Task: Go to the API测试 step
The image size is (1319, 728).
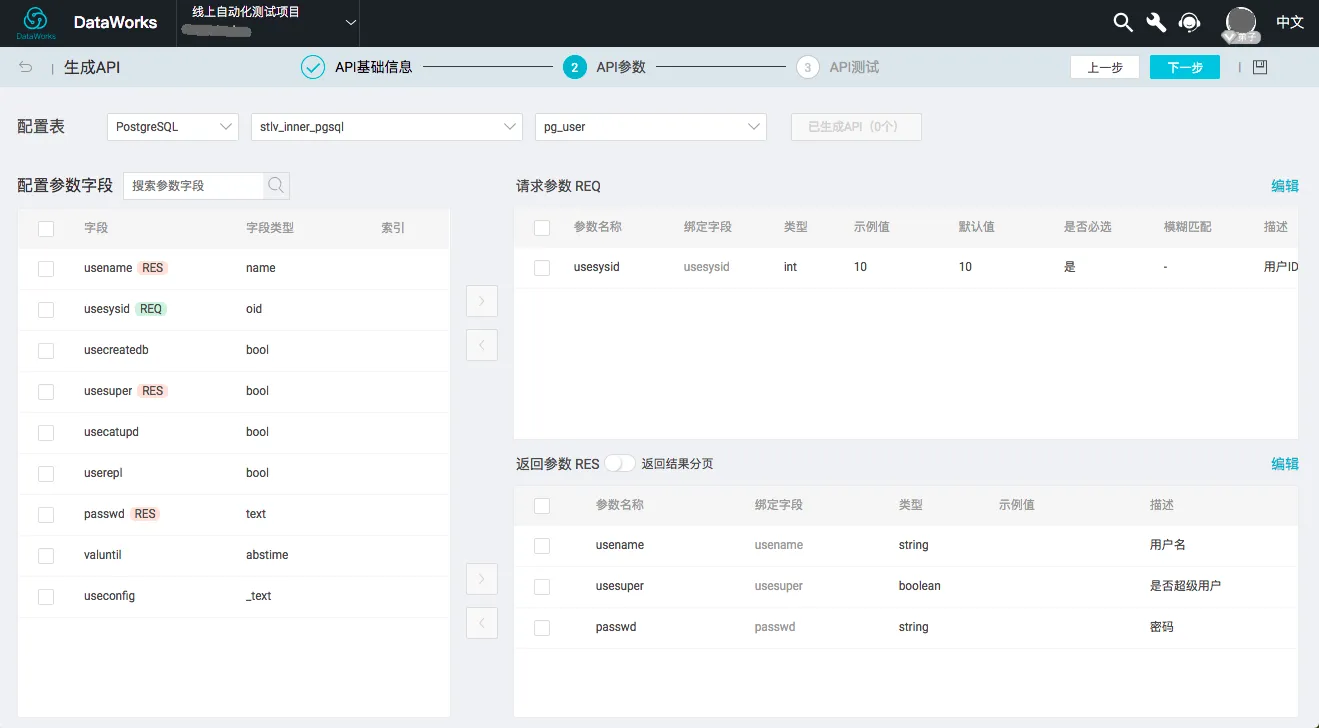Action: (854, 67)
